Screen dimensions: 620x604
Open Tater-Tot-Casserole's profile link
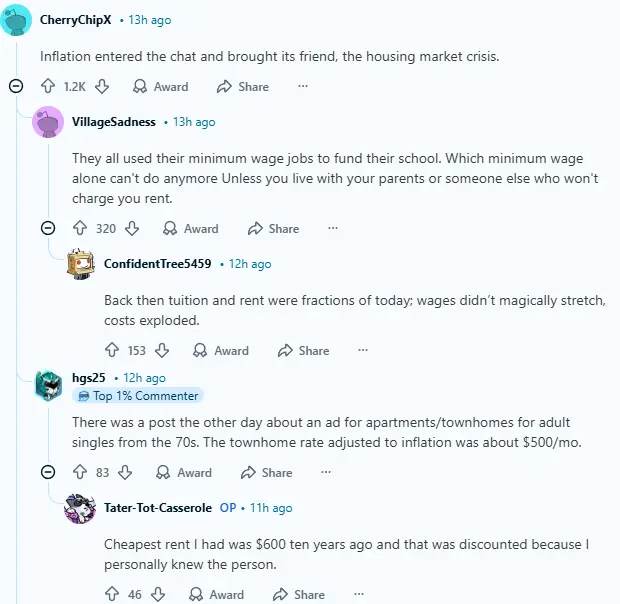click(x=158, y=508)
